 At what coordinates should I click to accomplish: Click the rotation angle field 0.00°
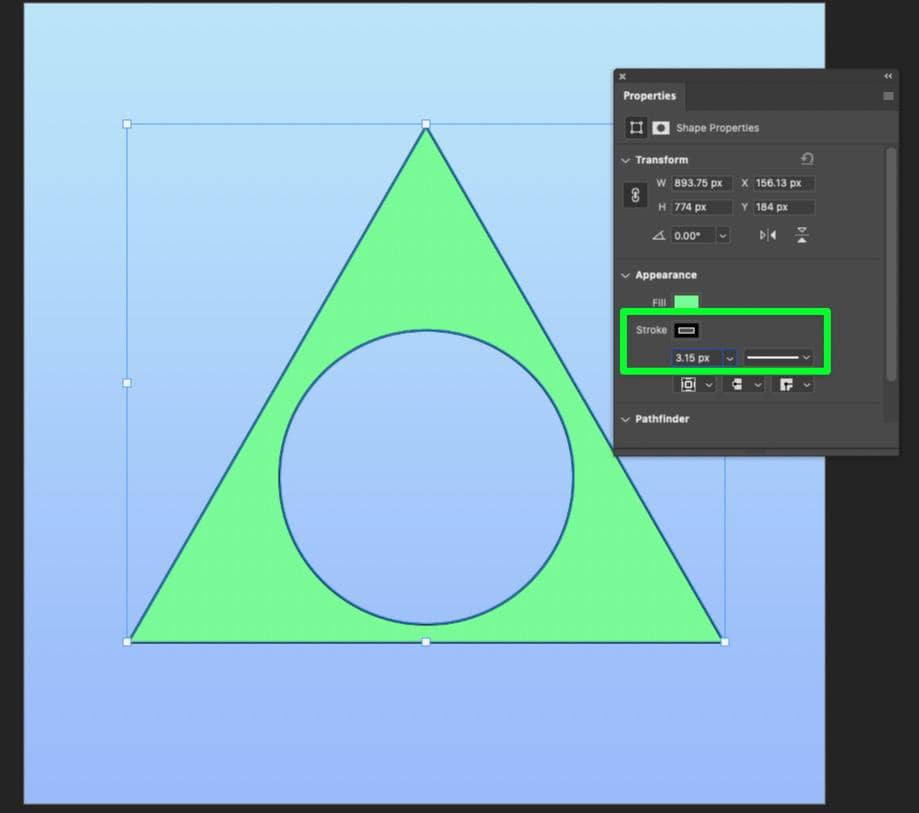pyautogui.click(x=693, y=236)
